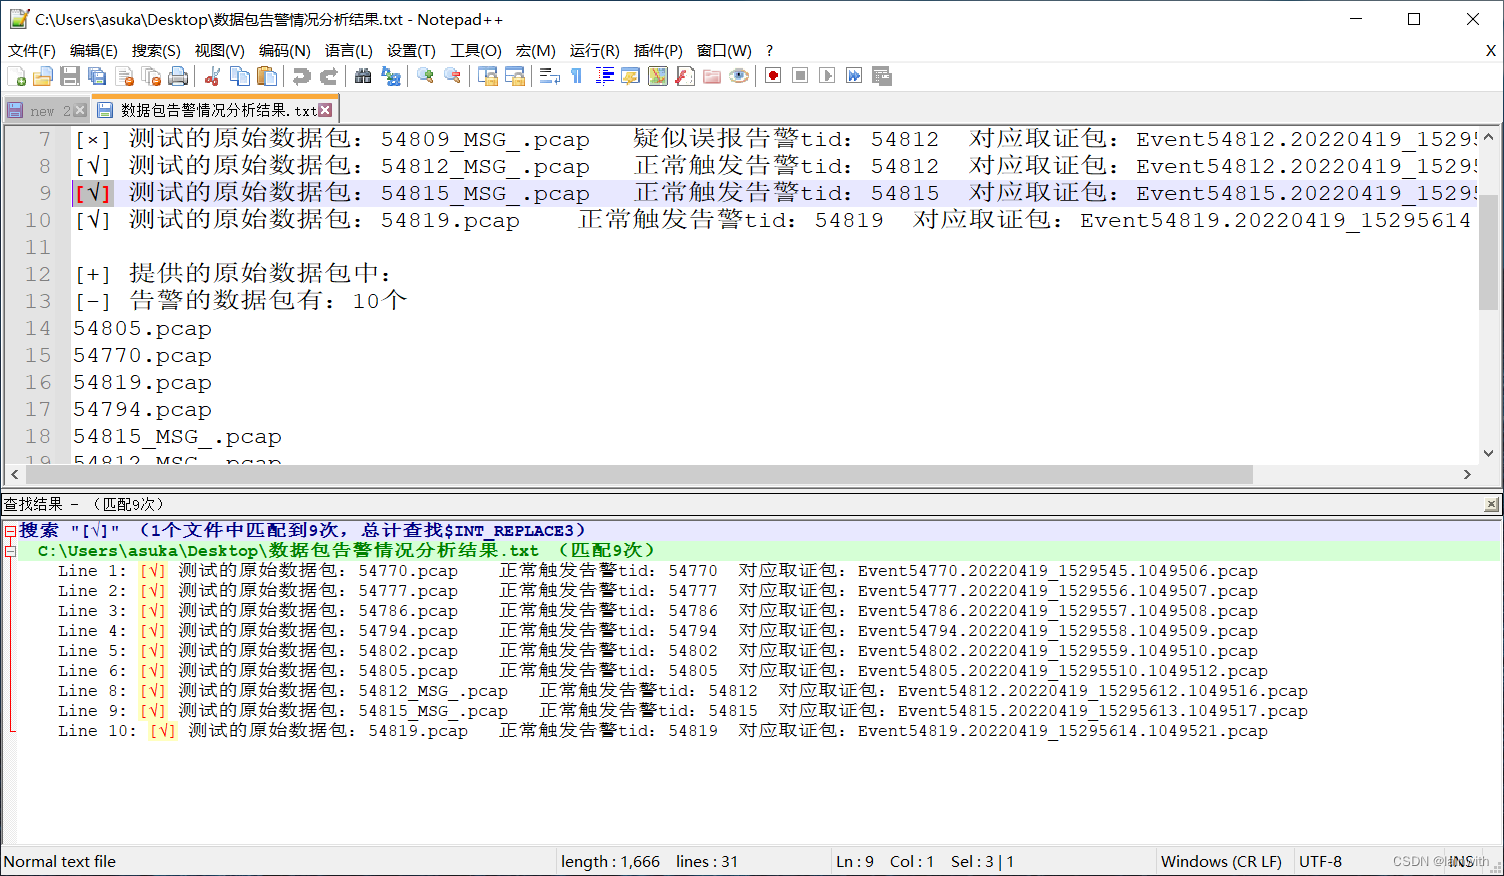Viewport: 1504px width, 876px height.
Task: Toggle the indent guide display
Action: pyautogui.click(x=604, y=76)
